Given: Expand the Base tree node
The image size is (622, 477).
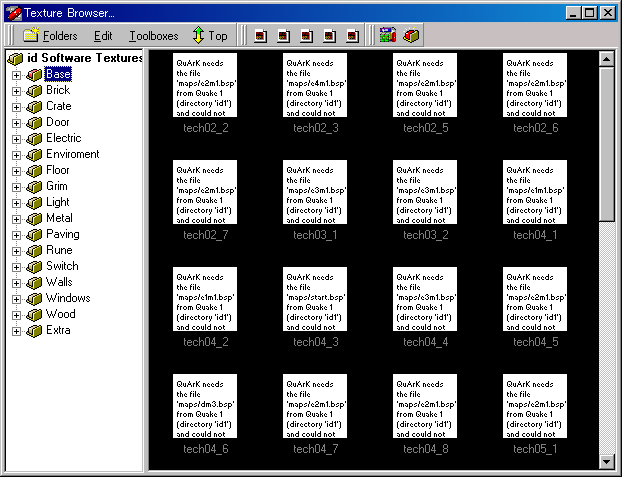Looking at the screenshot, I should coord(16,75).
